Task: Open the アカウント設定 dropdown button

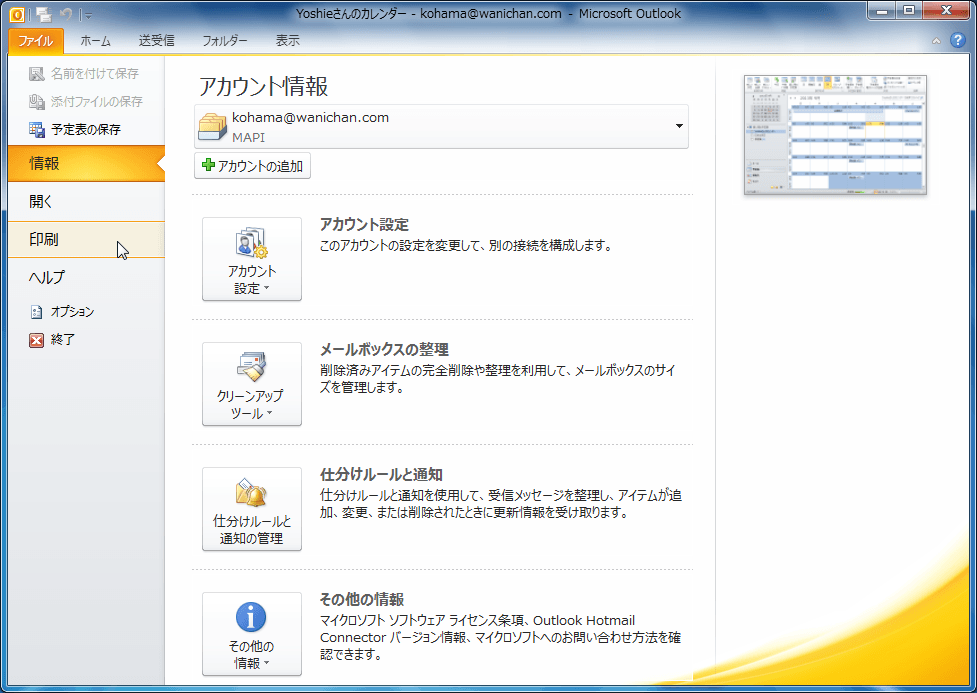Action: coord(252,259)
